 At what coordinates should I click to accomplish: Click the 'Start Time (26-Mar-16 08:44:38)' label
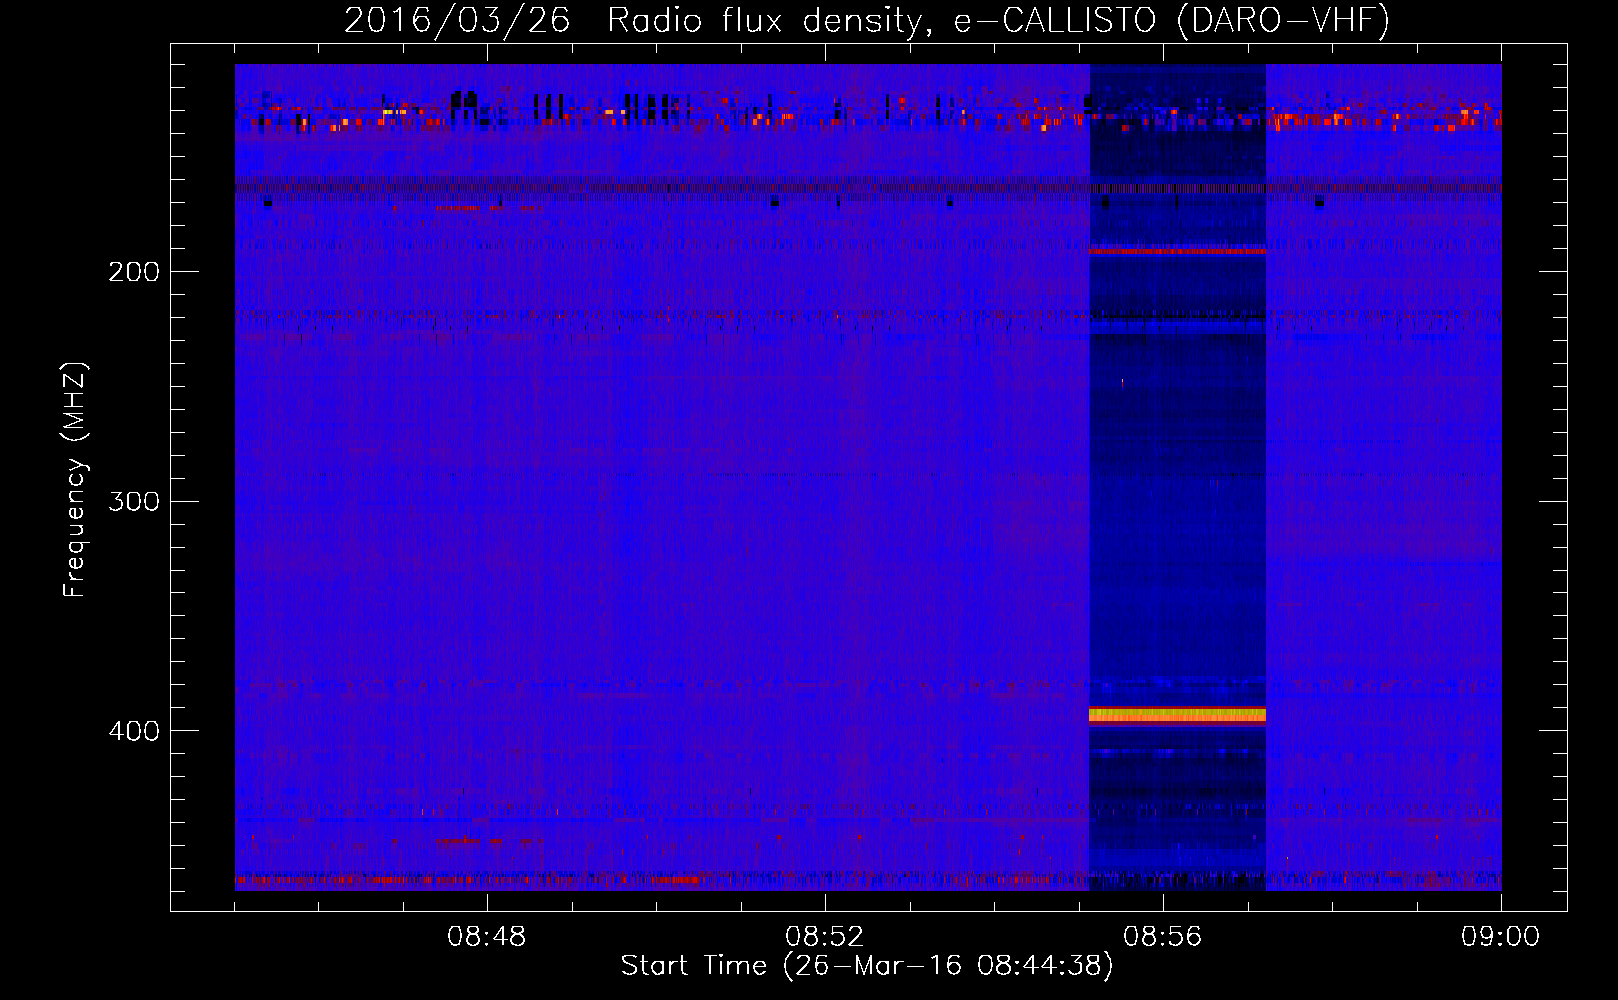[867, 966]
